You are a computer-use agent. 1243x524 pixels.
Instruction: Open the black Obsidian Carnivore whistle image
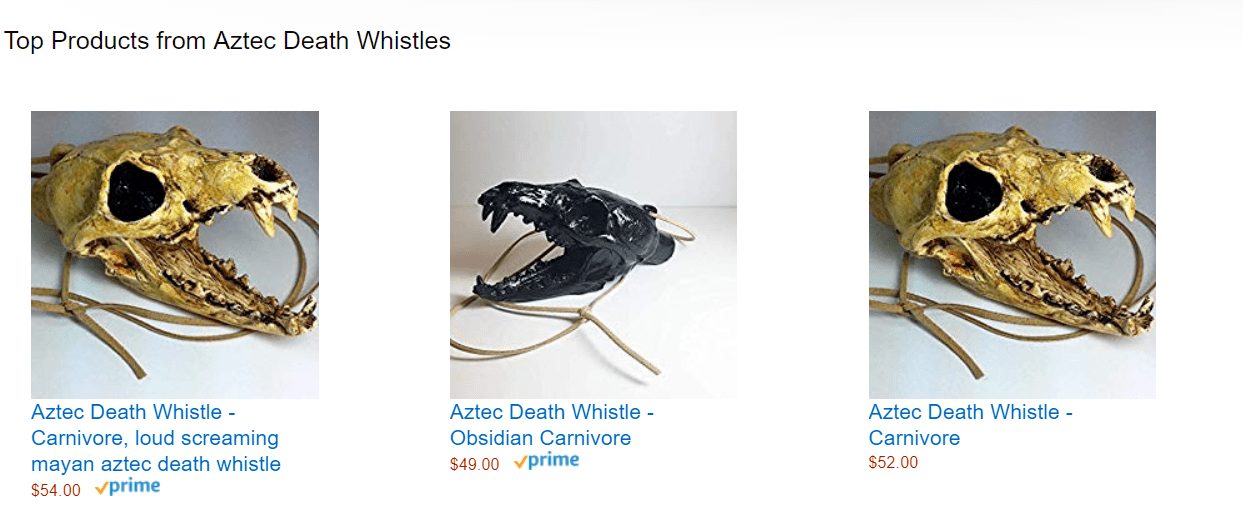pos(593,254)
